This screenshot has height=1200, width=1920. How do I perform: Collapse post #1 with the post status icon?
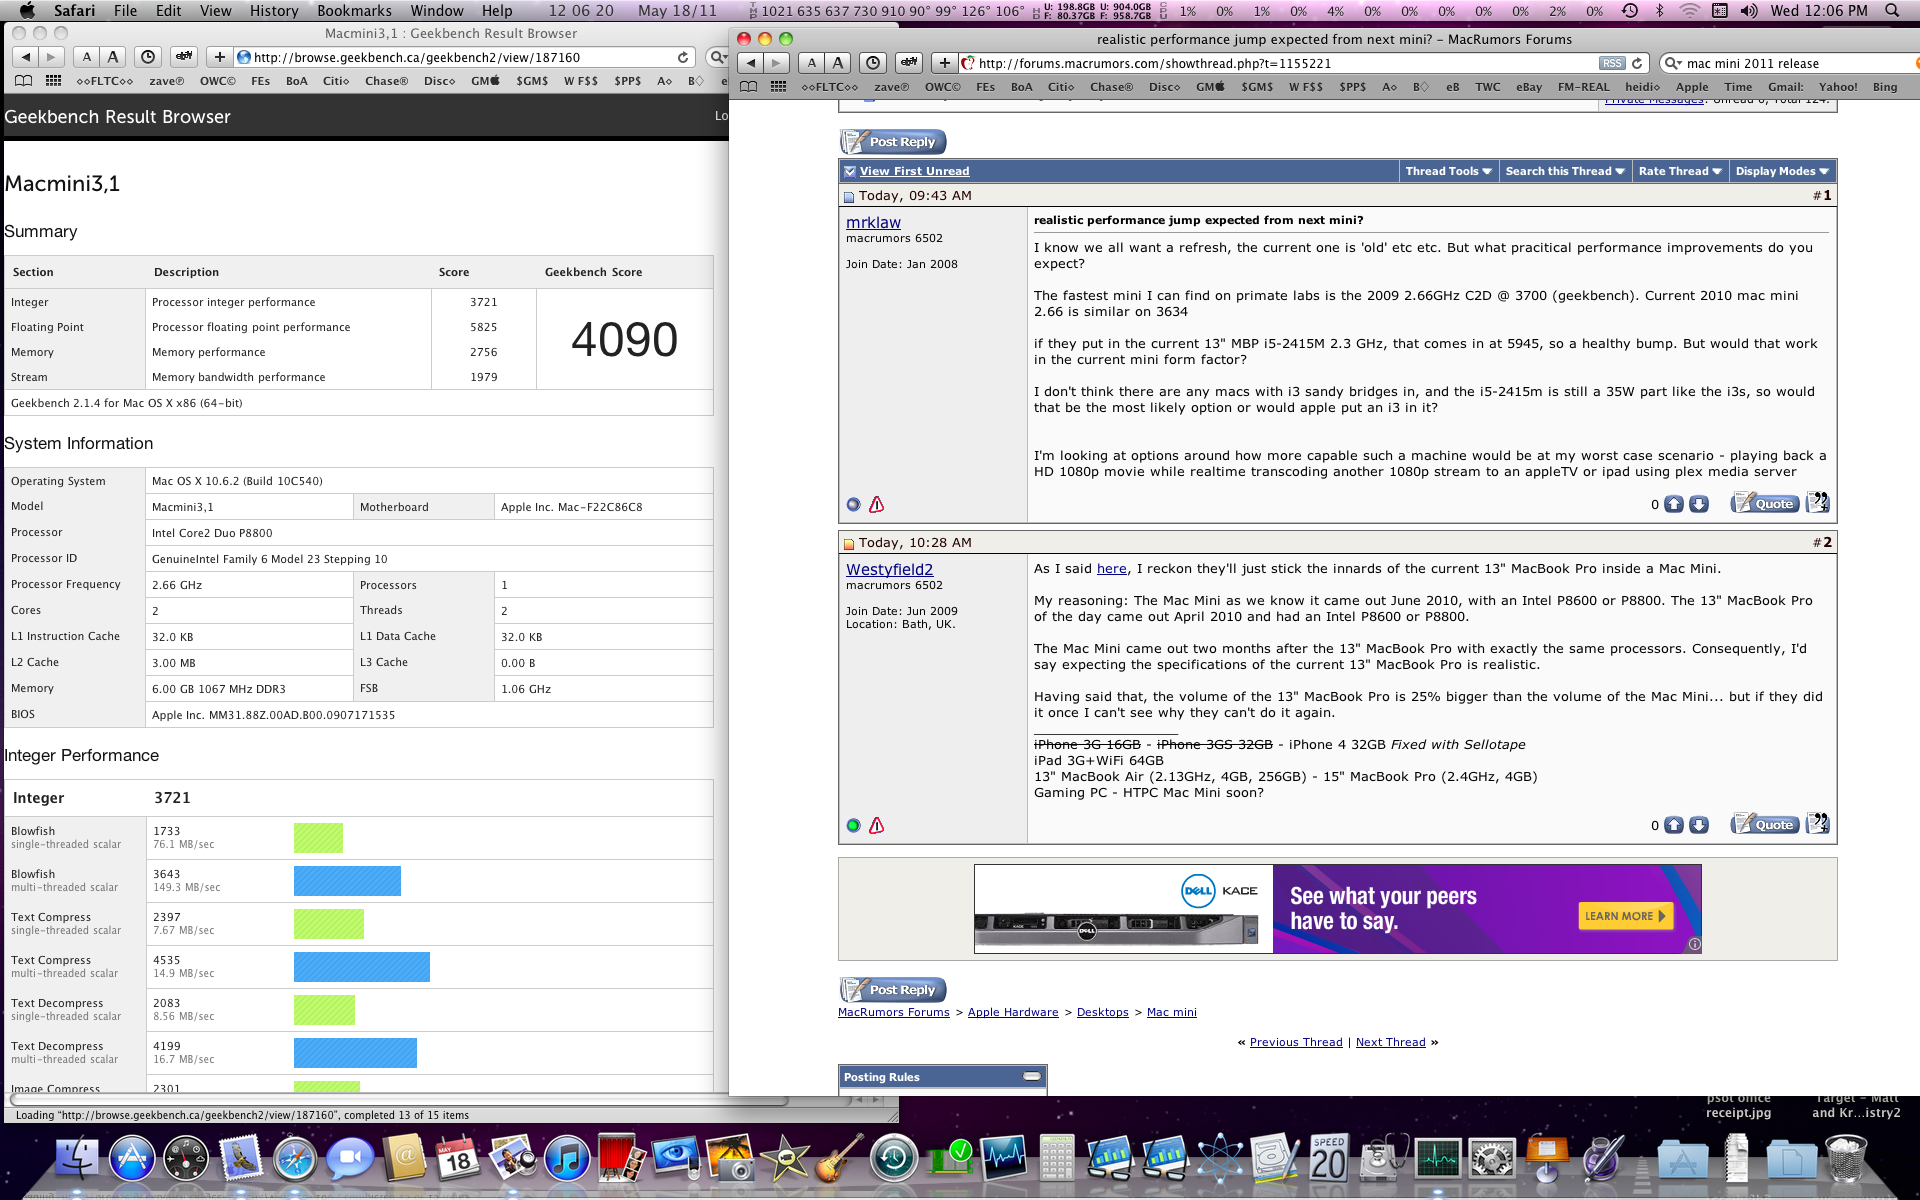[849, 197]
